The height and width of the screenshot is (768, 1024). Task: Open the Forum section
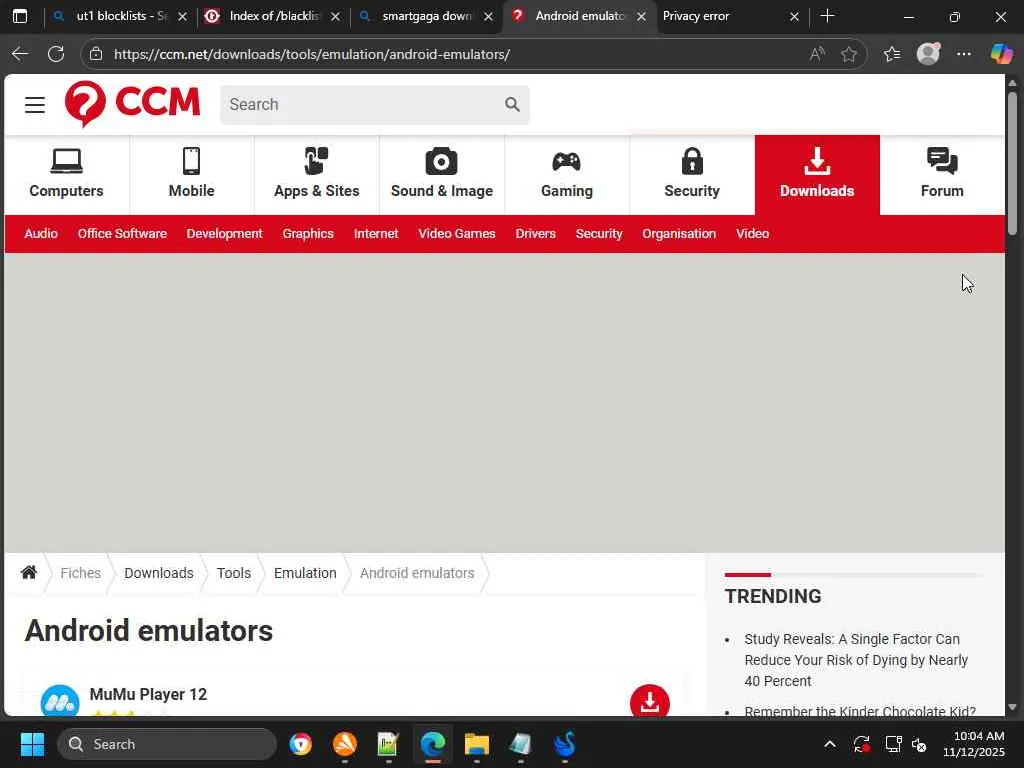[942, 174]
